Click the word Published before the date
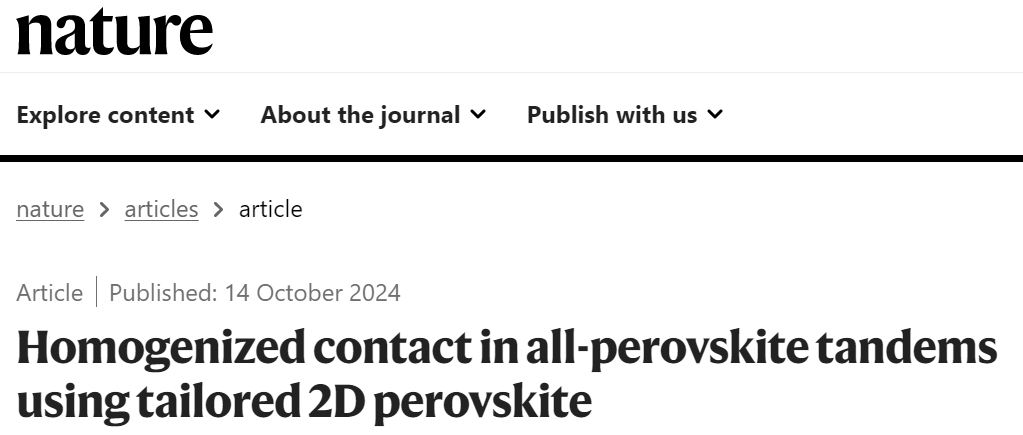The width and height of the screenshot is (1023, 435). tap(160, 293)
